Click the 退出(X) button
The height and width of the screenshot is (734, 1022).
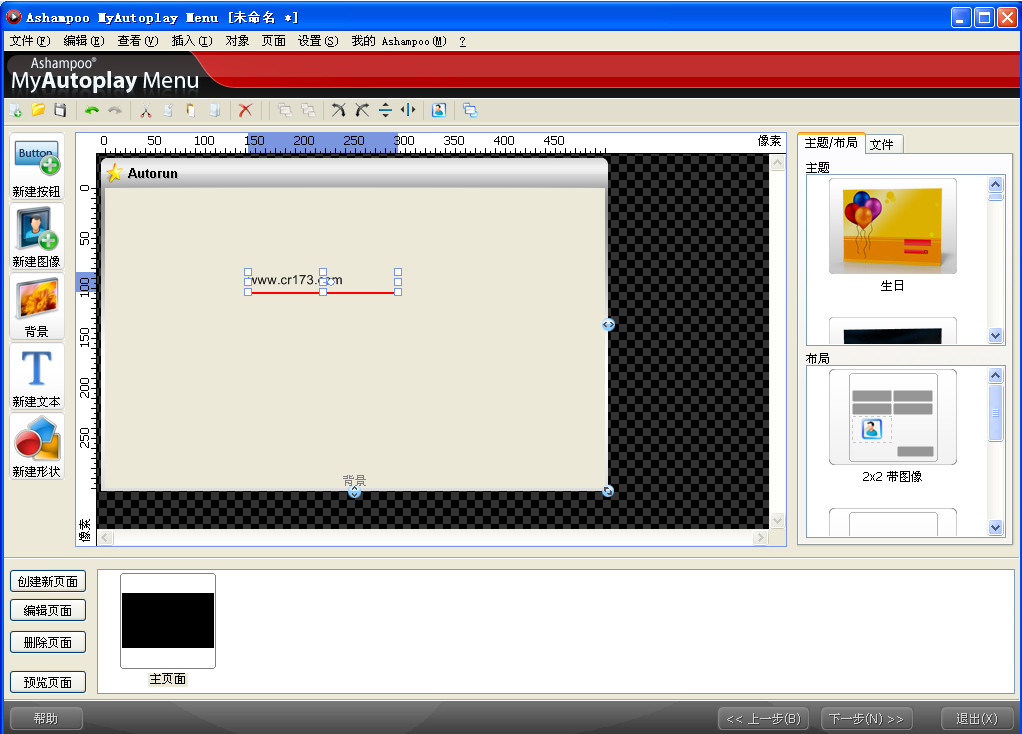click(976, 719)
